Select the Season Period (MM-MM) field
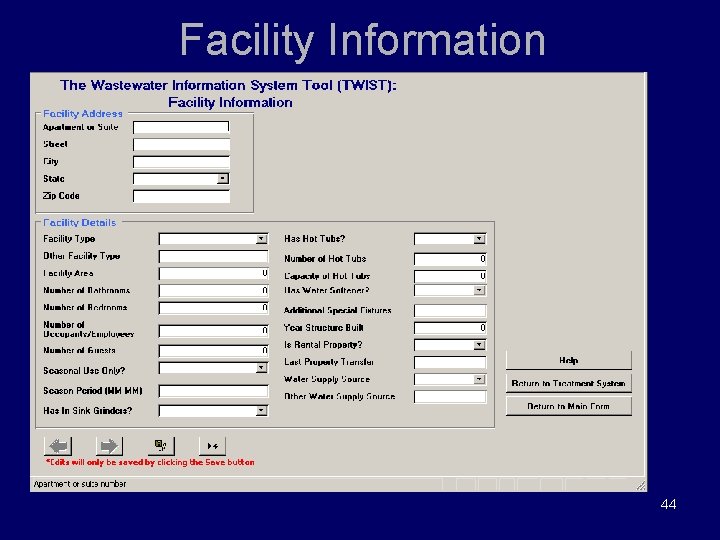The width and height of the screenshot is (720, 540). [x=214, y=391]
